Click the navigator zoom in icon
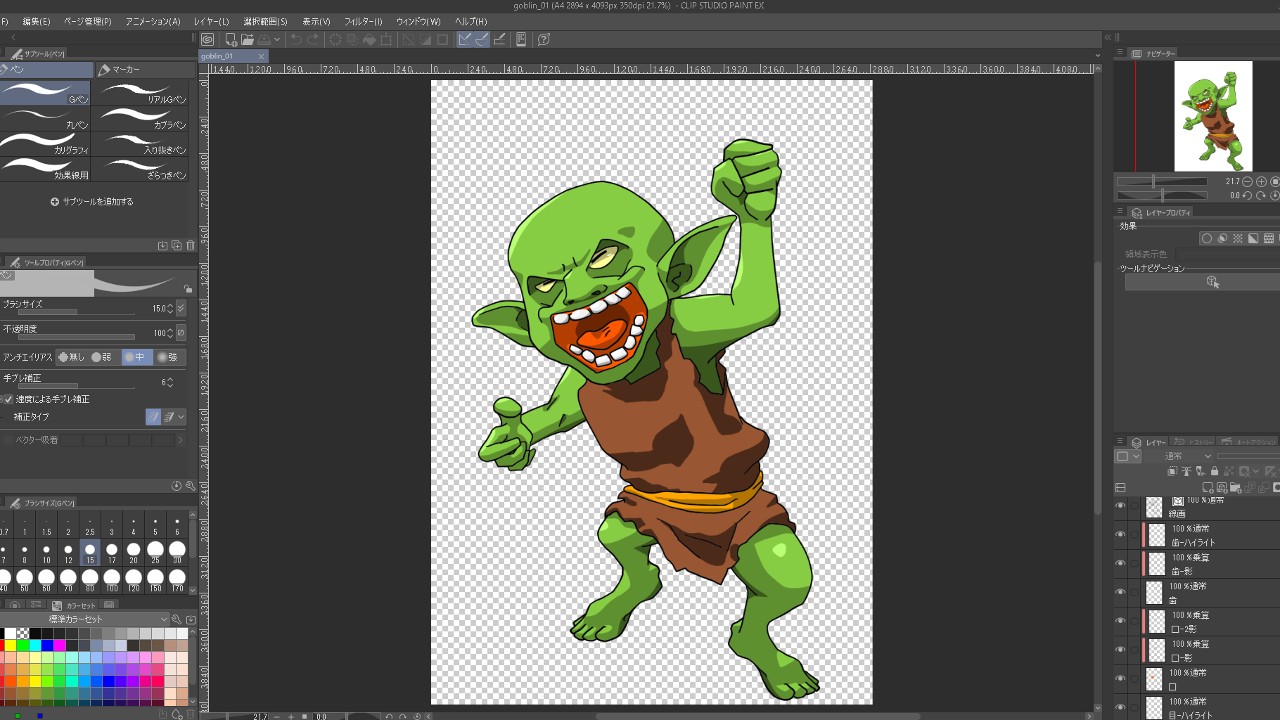 1262,182
